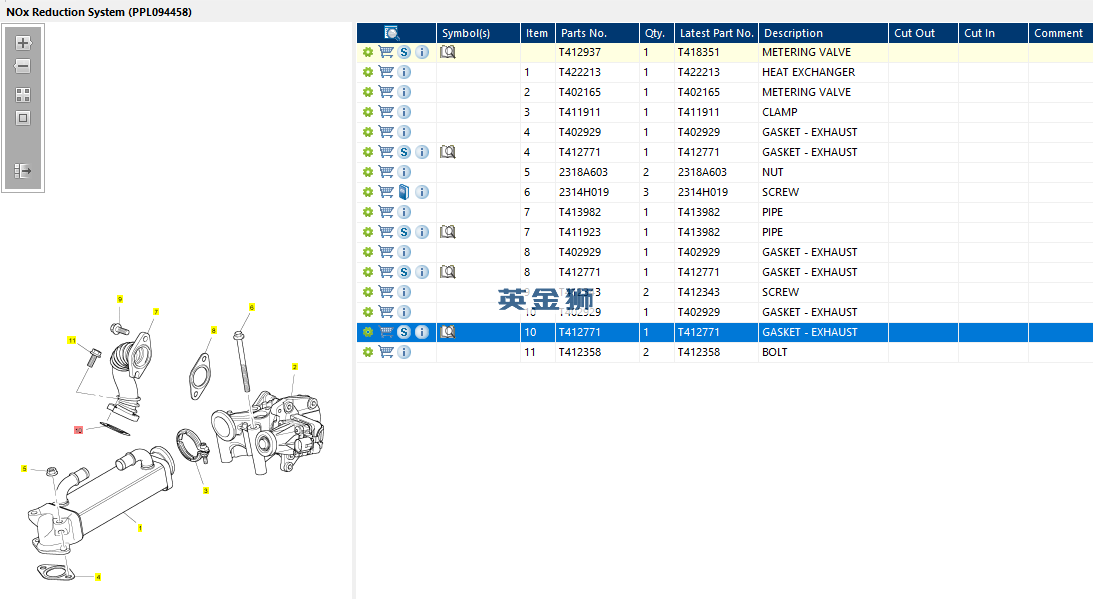Image resolution: width=1093 pixels, height=599 pixels.
Task: Open symbol icon in T411923 pipe row
Action: [x=448, y=232]
